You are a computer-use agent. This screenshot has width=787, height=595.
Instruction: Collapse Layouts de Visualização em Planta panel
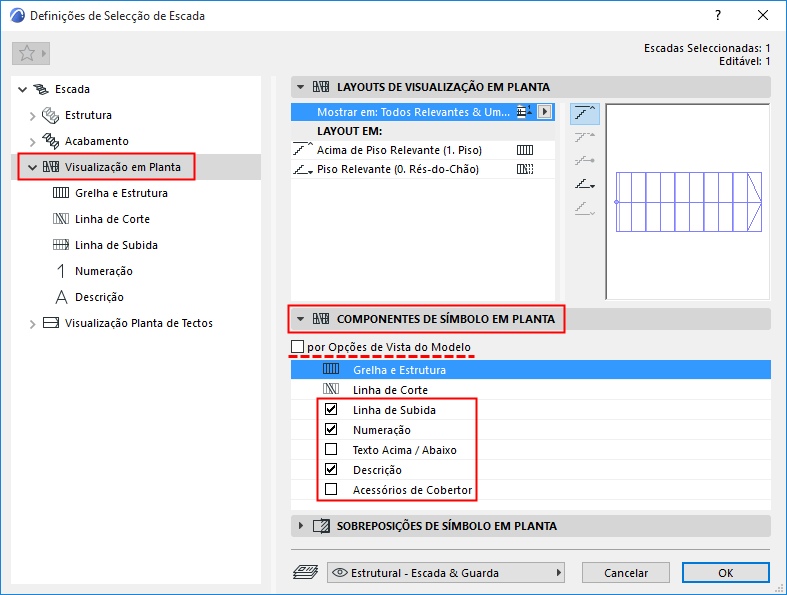300,87
